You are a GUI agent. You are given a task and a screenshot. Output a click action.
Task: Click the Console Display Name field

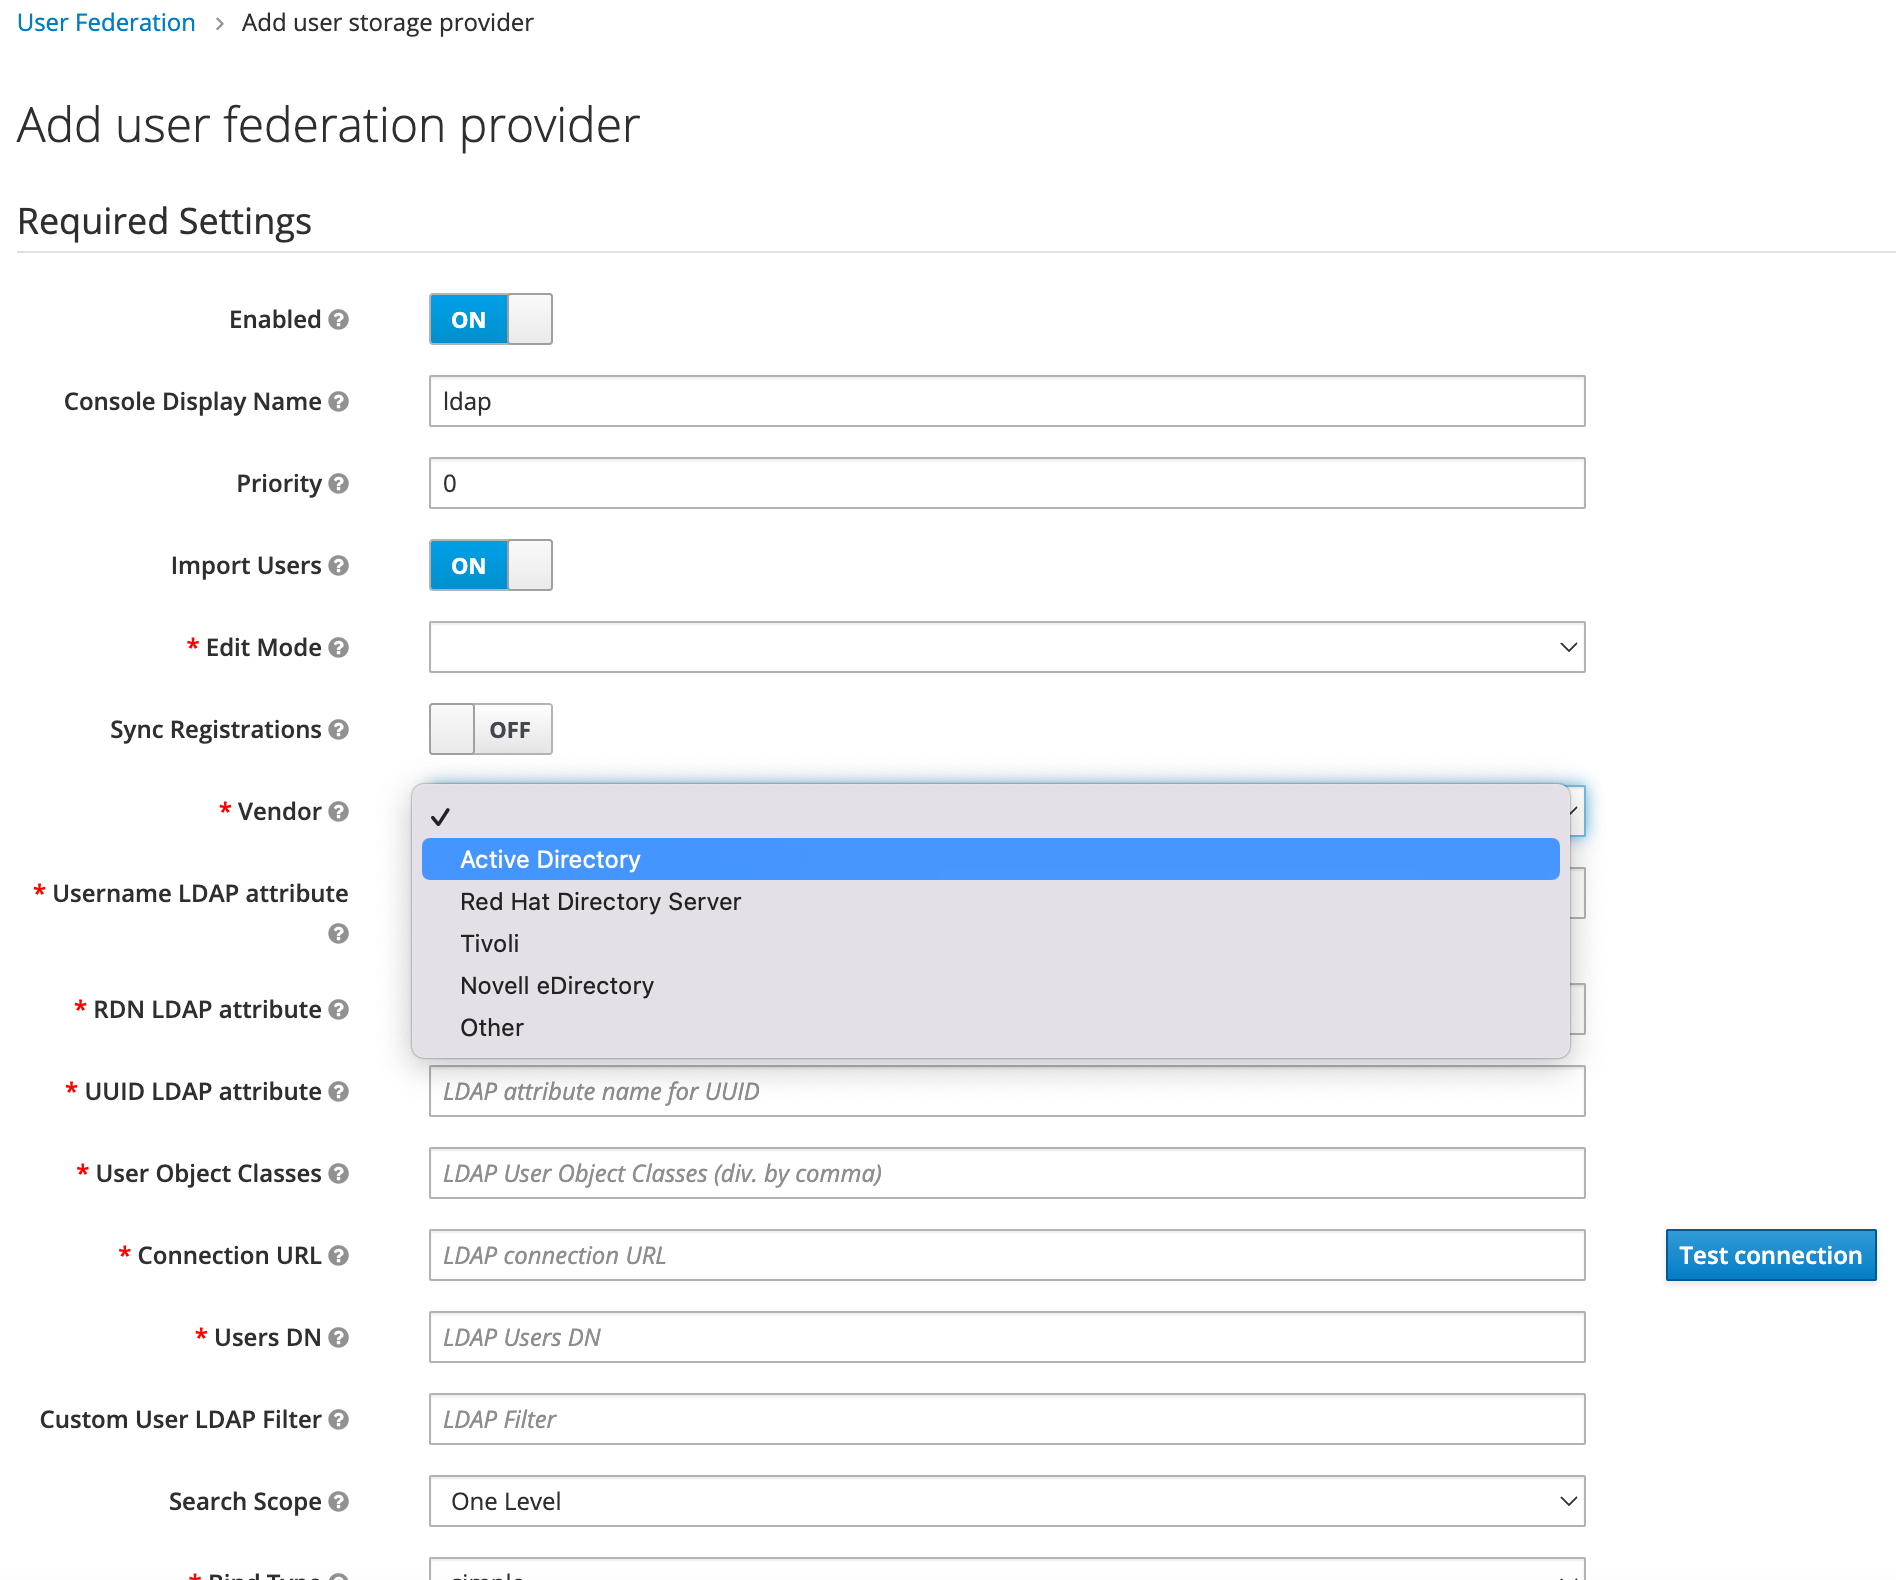coord(1007,401)
